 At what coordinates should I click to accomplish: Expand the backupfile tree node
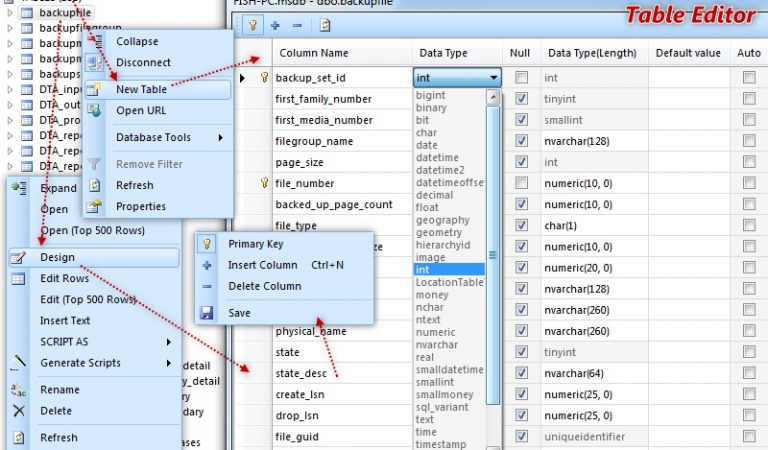pyautogui.click(x=10, y=13)
